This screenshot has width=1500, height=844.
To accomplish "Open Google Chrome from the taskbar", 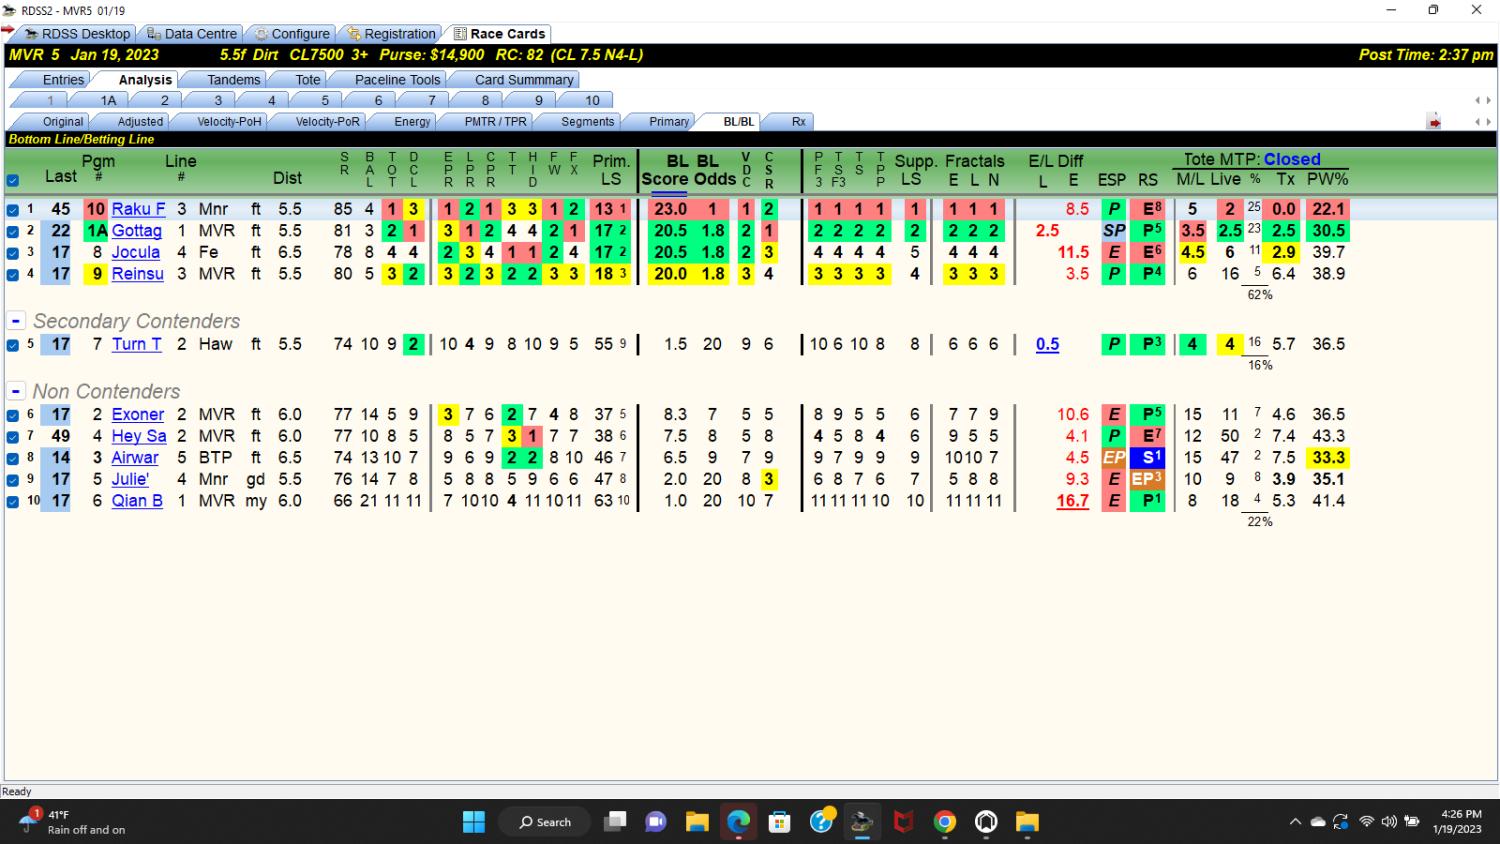I will (x=945, y=822).
